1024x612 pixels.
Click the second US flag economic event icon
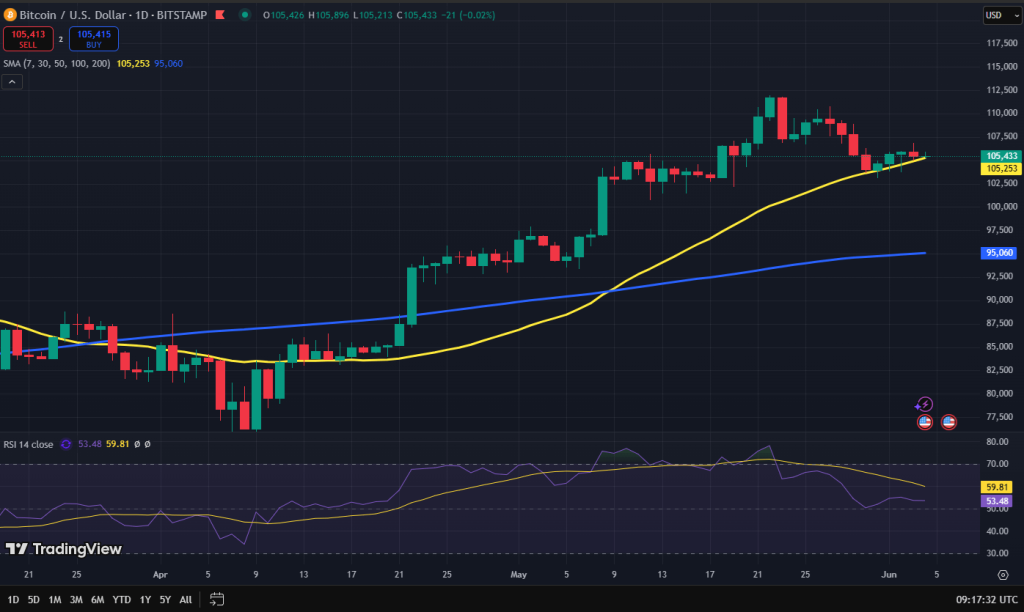(x=949, y=422)
